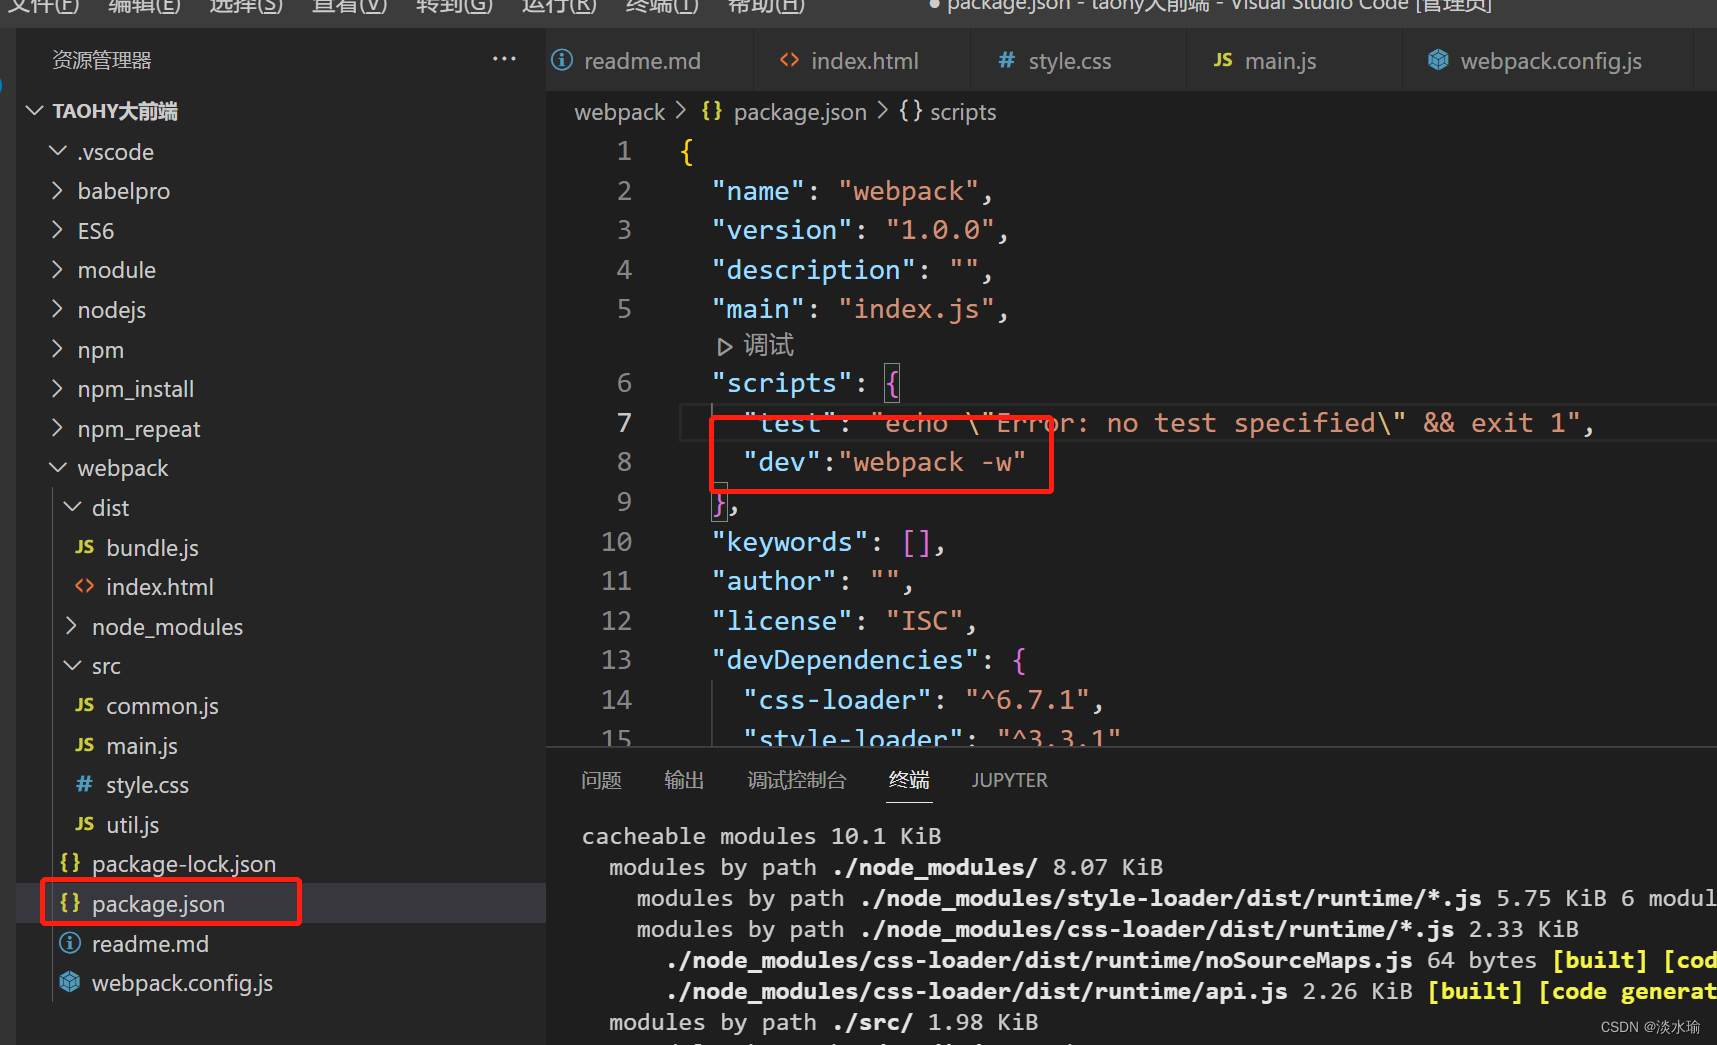The image size is (1717, 1045).
Task: Expand the babelpro folder
Action: point(58,190)
